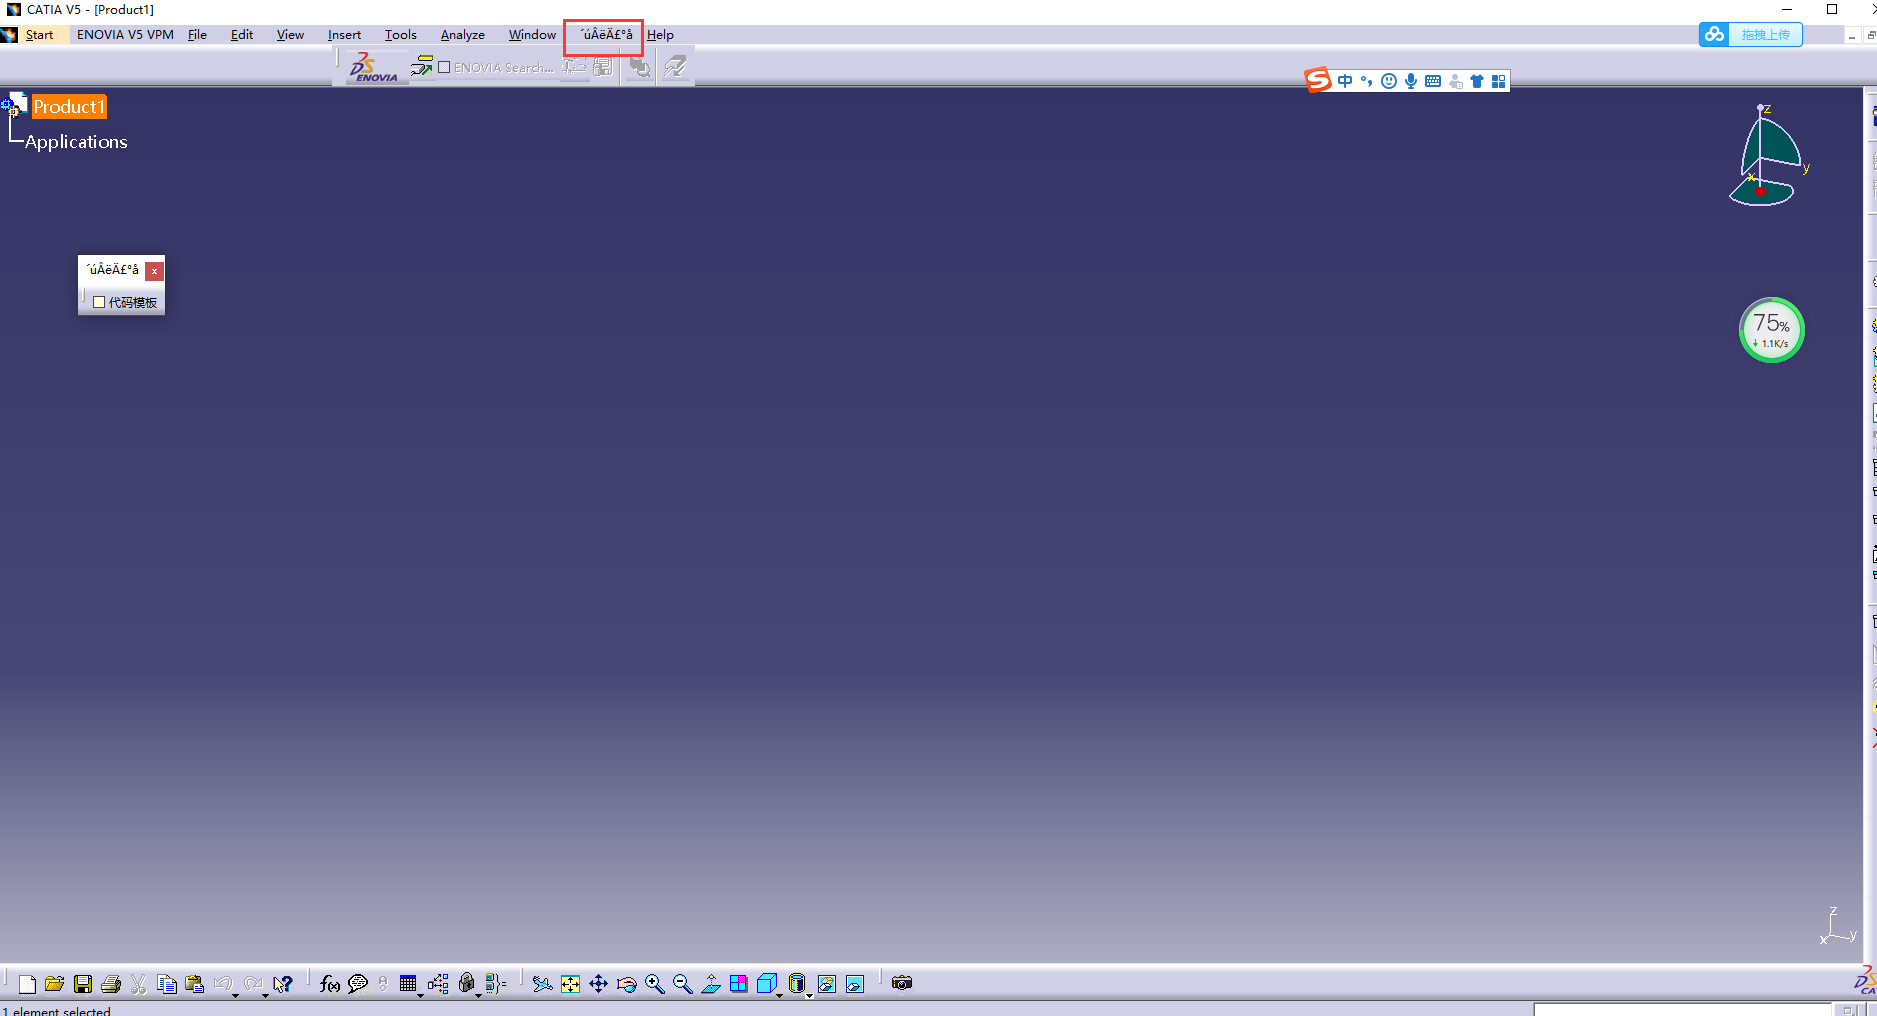This screenshot has width=1877, height=1016.
Task: Activate the Fly Mode airplane icon
Action: tap(543, 984)
